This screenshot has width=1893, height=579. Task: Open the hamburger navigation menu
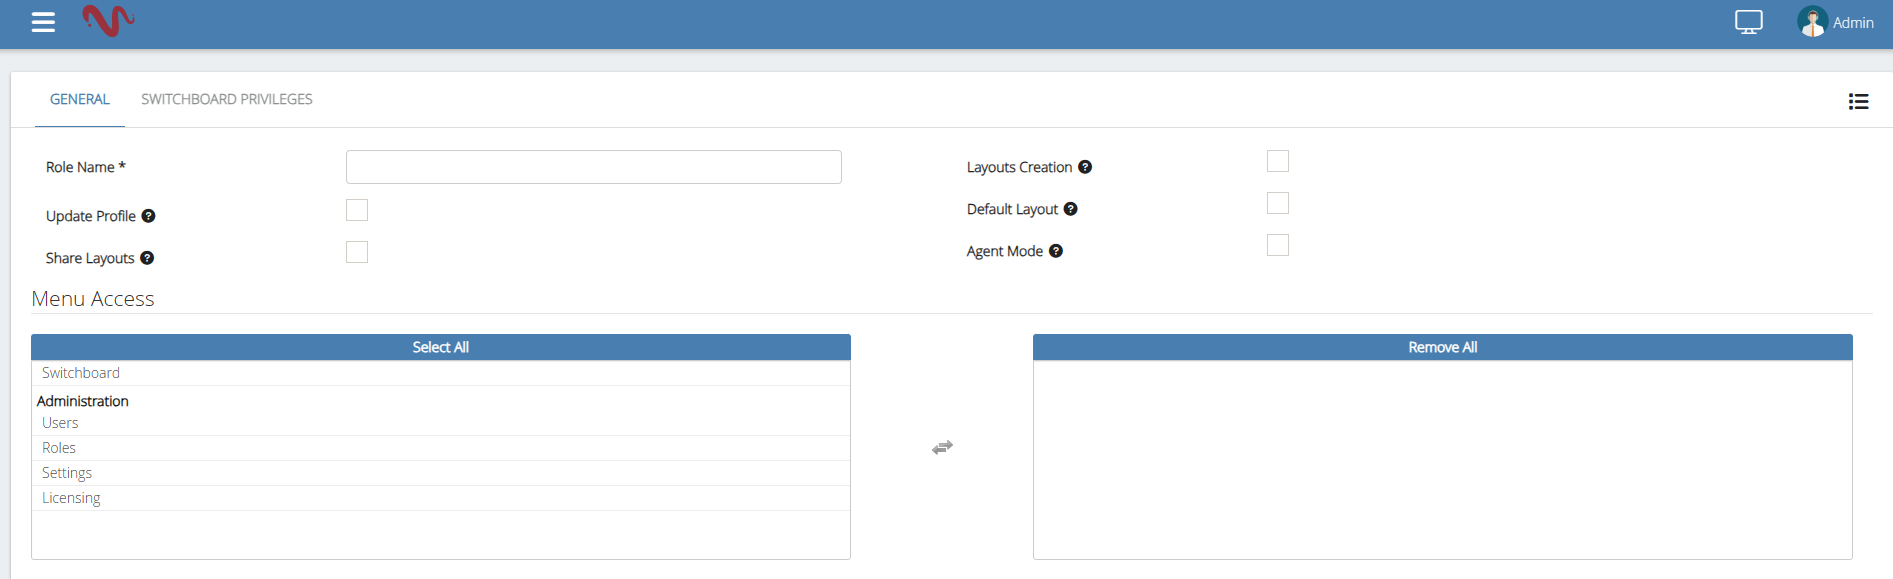click(43, 22)
